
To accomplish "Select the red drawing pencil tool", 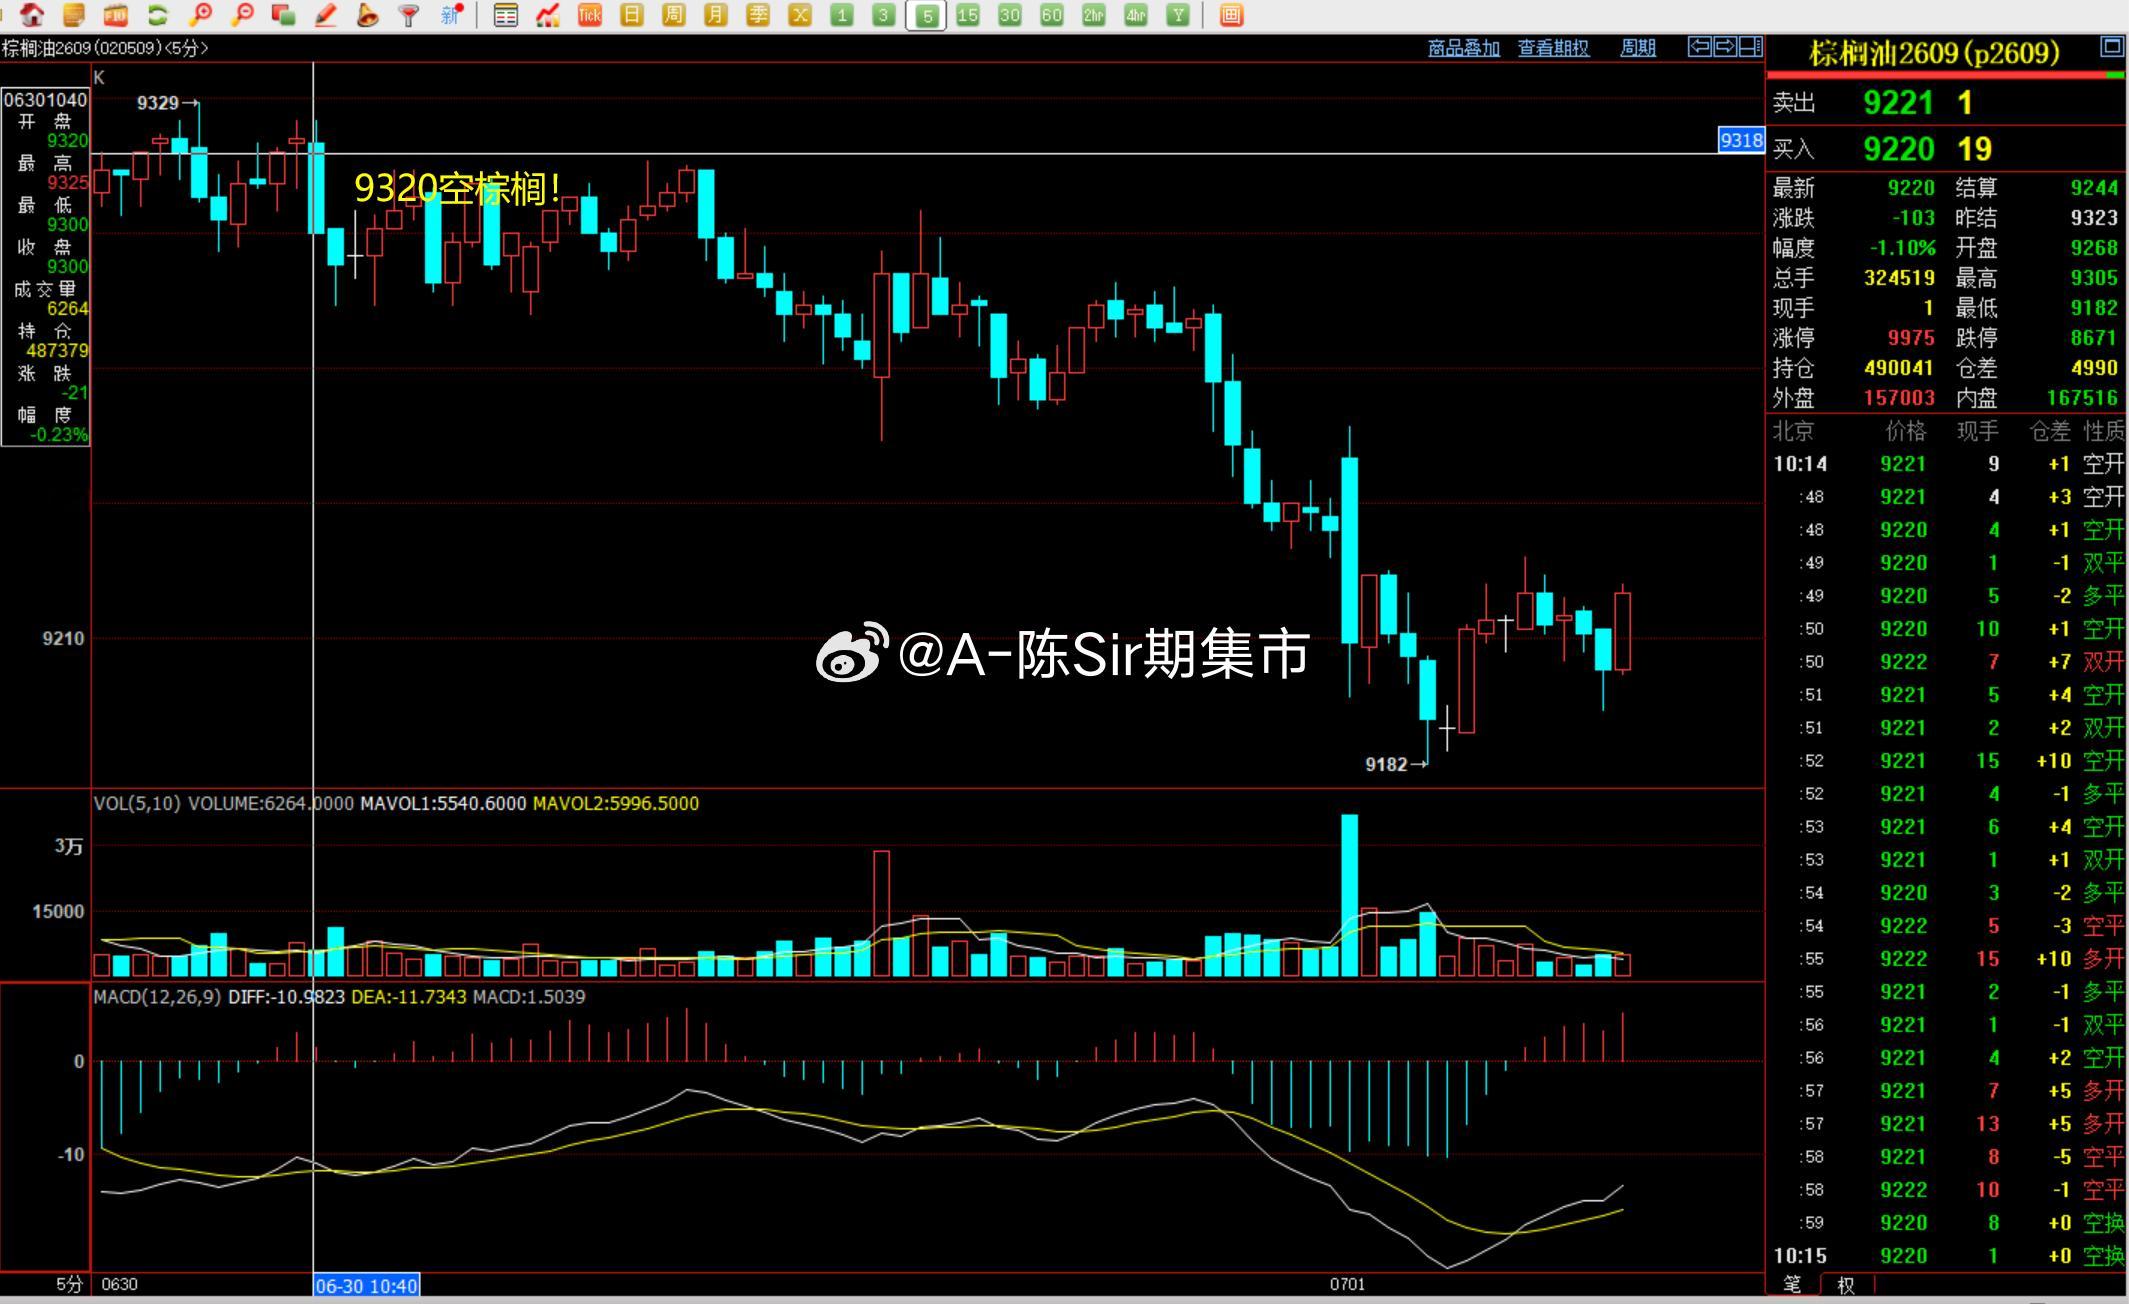I will tap(326, 15).
